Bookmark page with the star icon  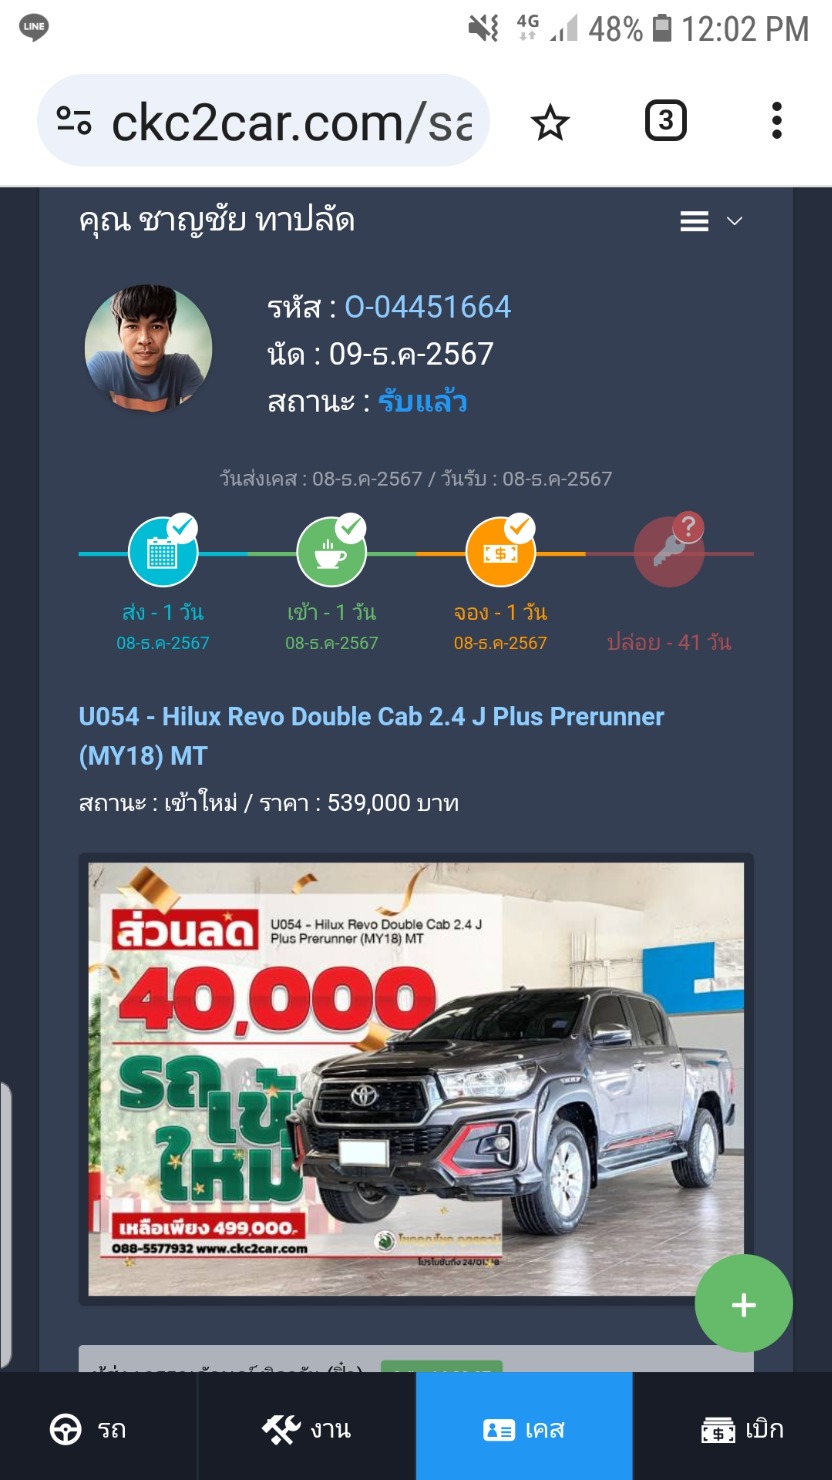(x=550, y=123)
